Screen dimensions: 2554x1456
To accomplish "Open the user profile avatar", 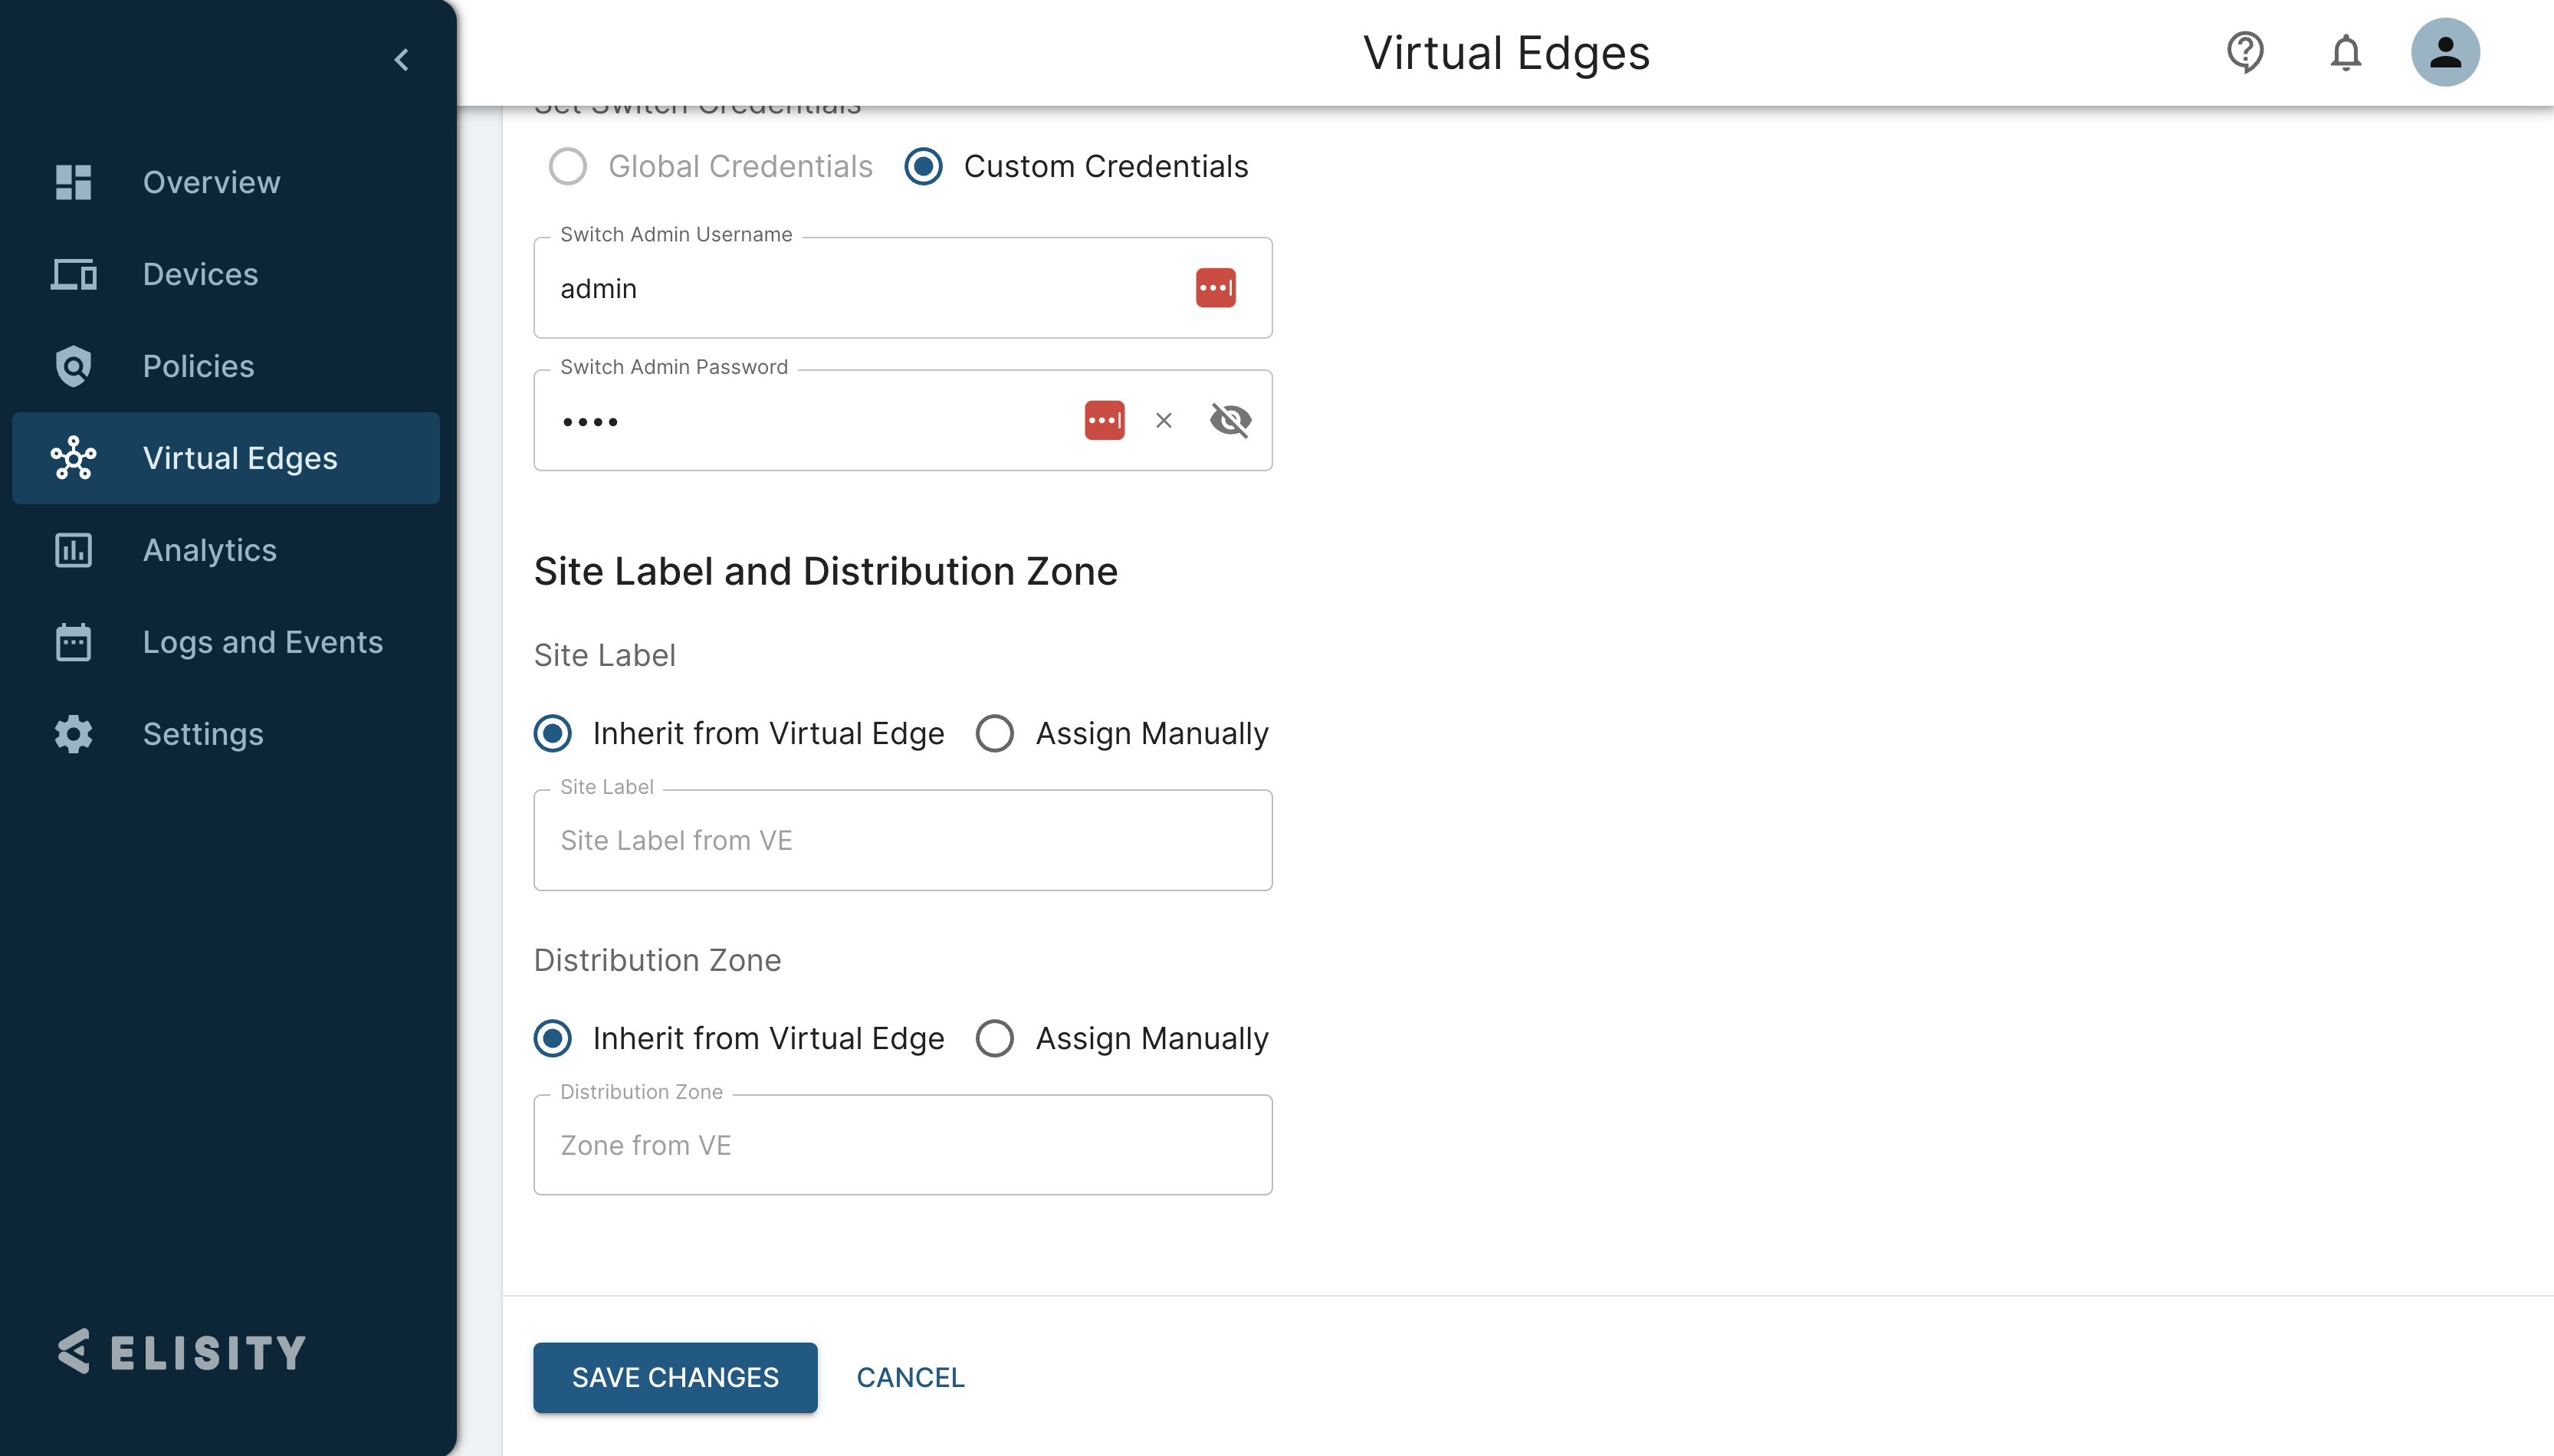I will click(x=2444, y=52).
